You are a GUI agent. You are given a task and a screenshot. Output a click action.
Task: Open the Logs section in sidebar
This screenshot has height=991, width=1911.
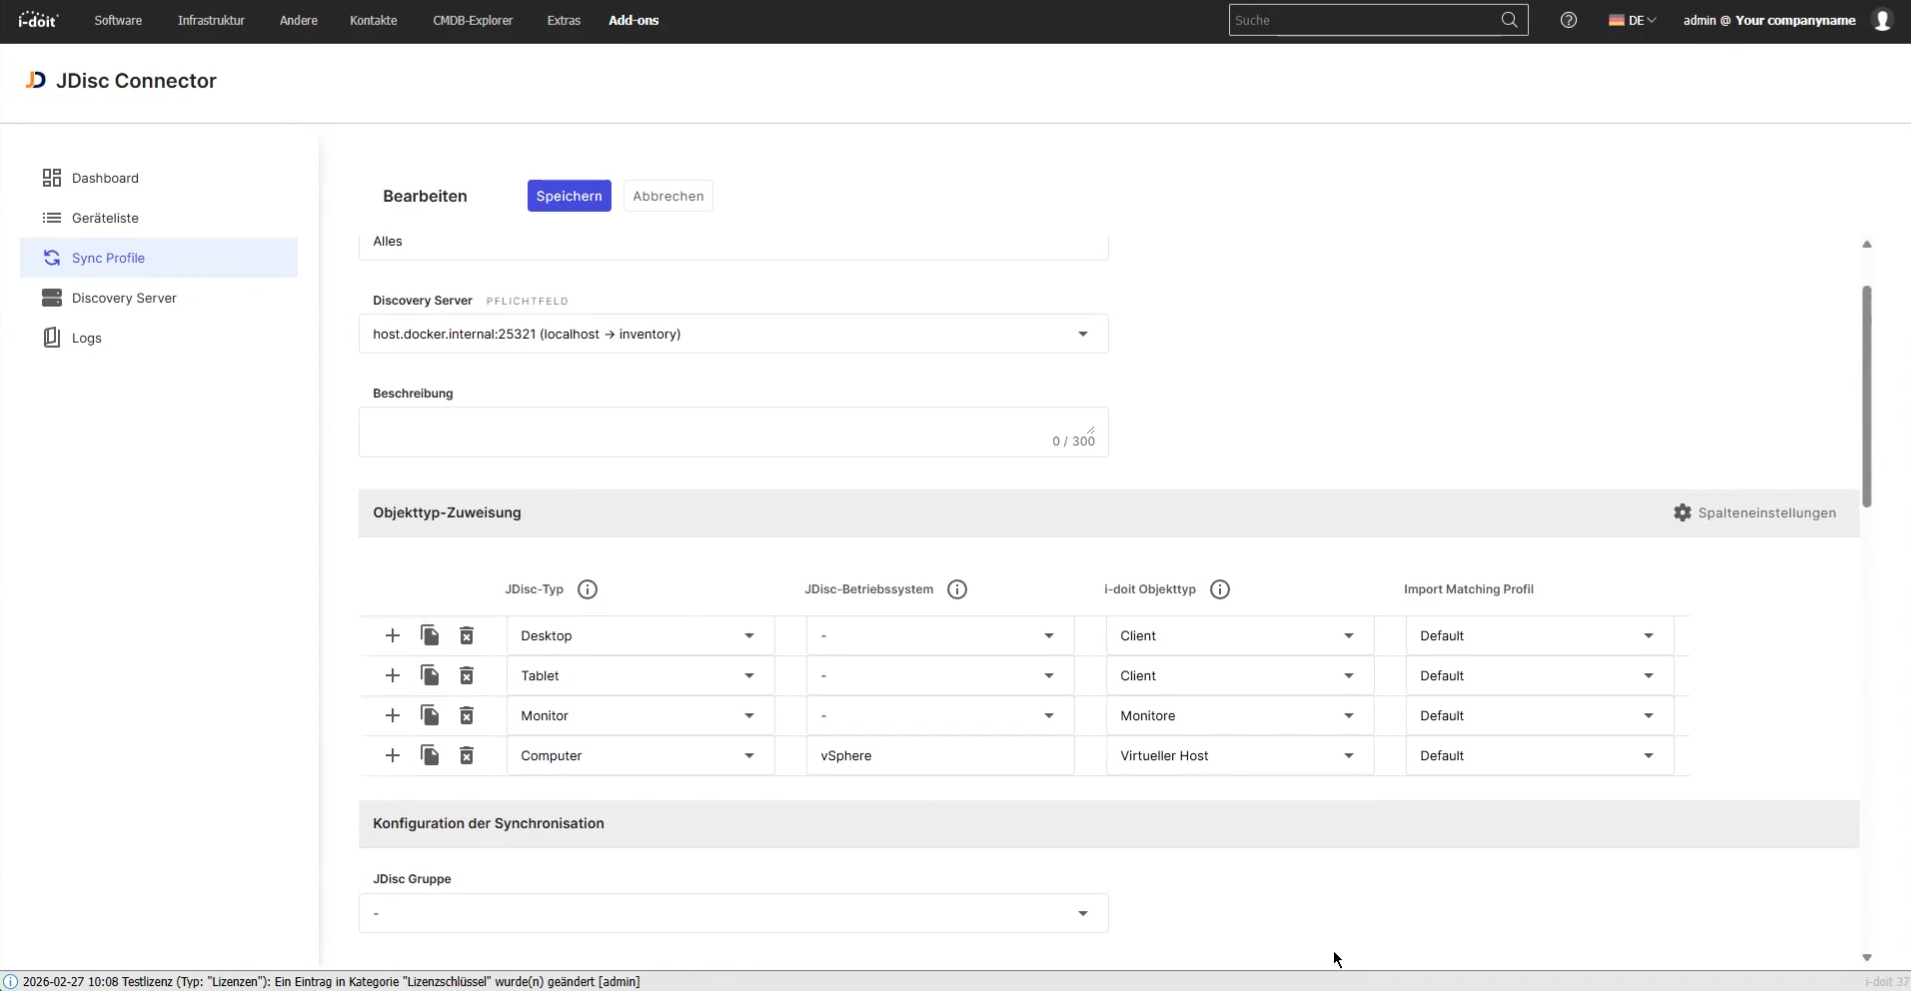coord(84,337)
